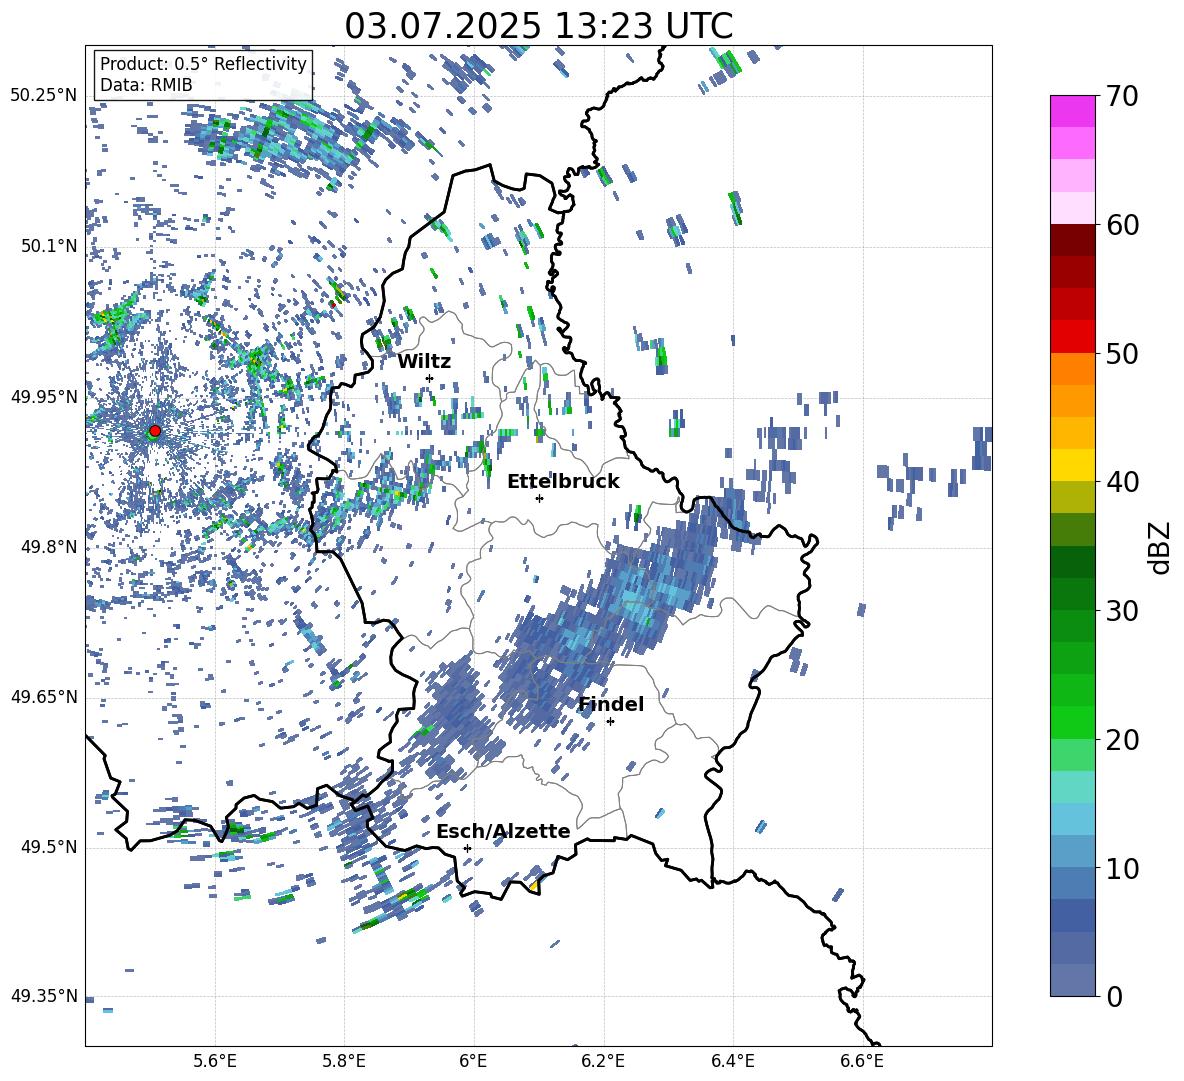Click the 49.8°N latitude label

click(x=50, y=547)
